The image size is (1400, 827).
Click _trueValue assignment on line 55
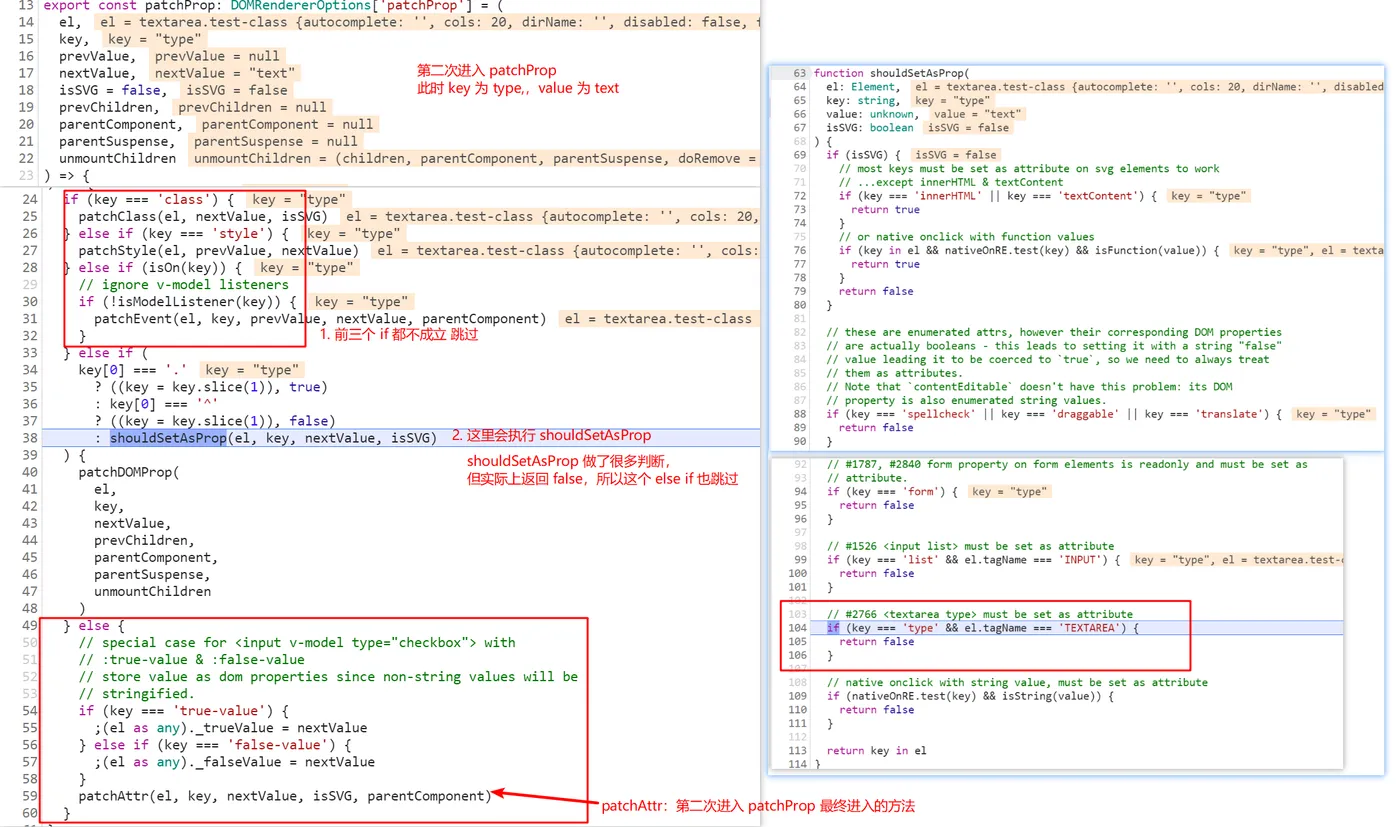(231, 727)
